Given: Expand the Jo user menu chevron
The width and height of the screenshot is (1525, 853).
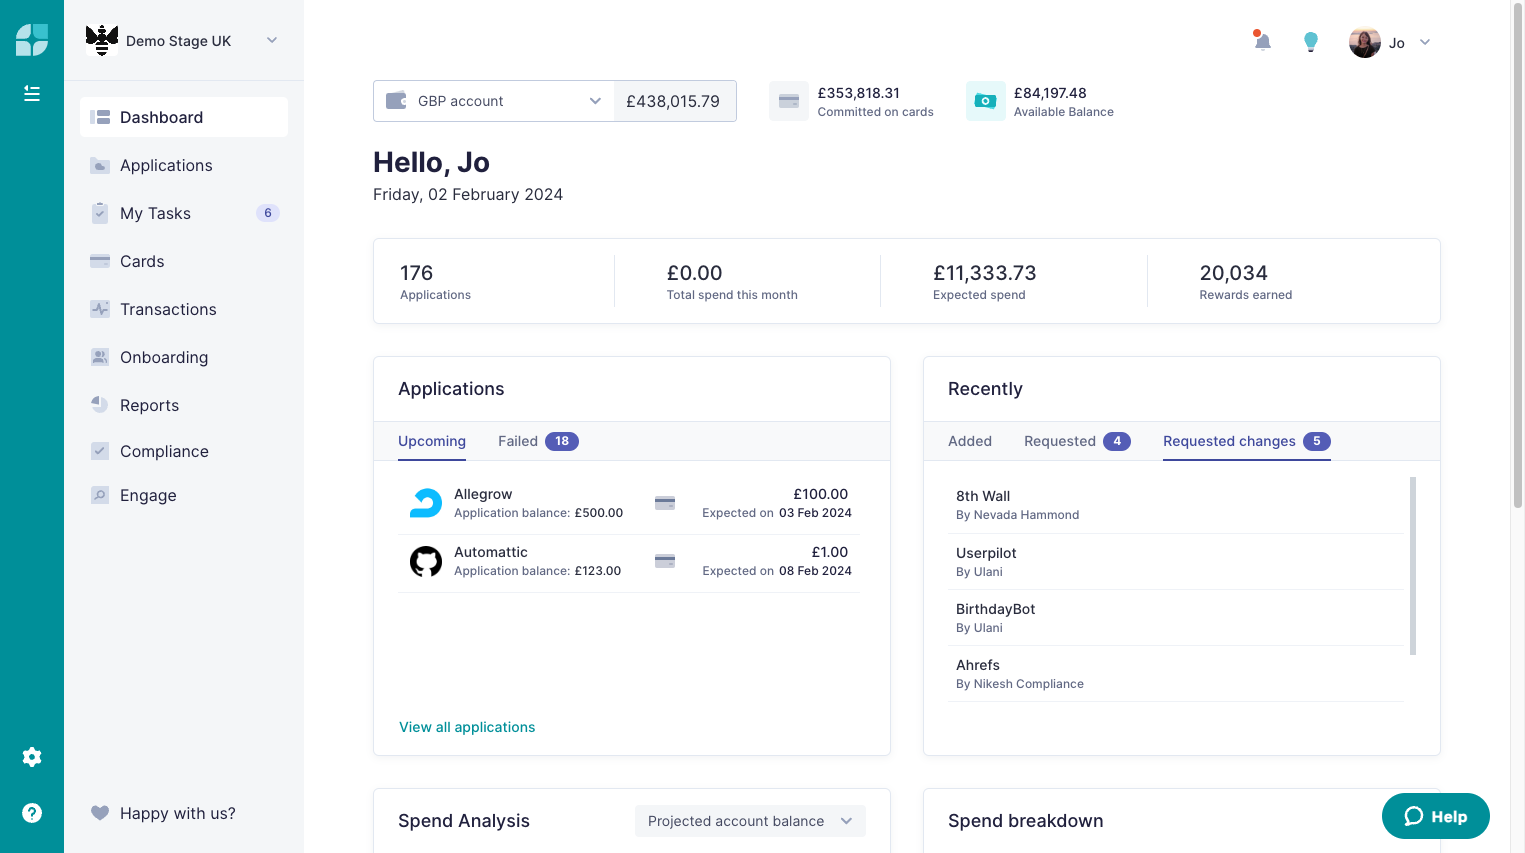Looking at the screenshot, I should tap(1425, 42).
